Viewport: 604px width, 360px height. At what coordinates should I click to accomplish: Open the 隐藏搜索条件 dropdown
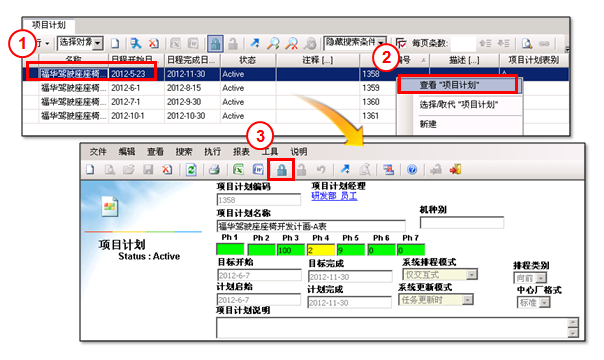click(381, 42)
